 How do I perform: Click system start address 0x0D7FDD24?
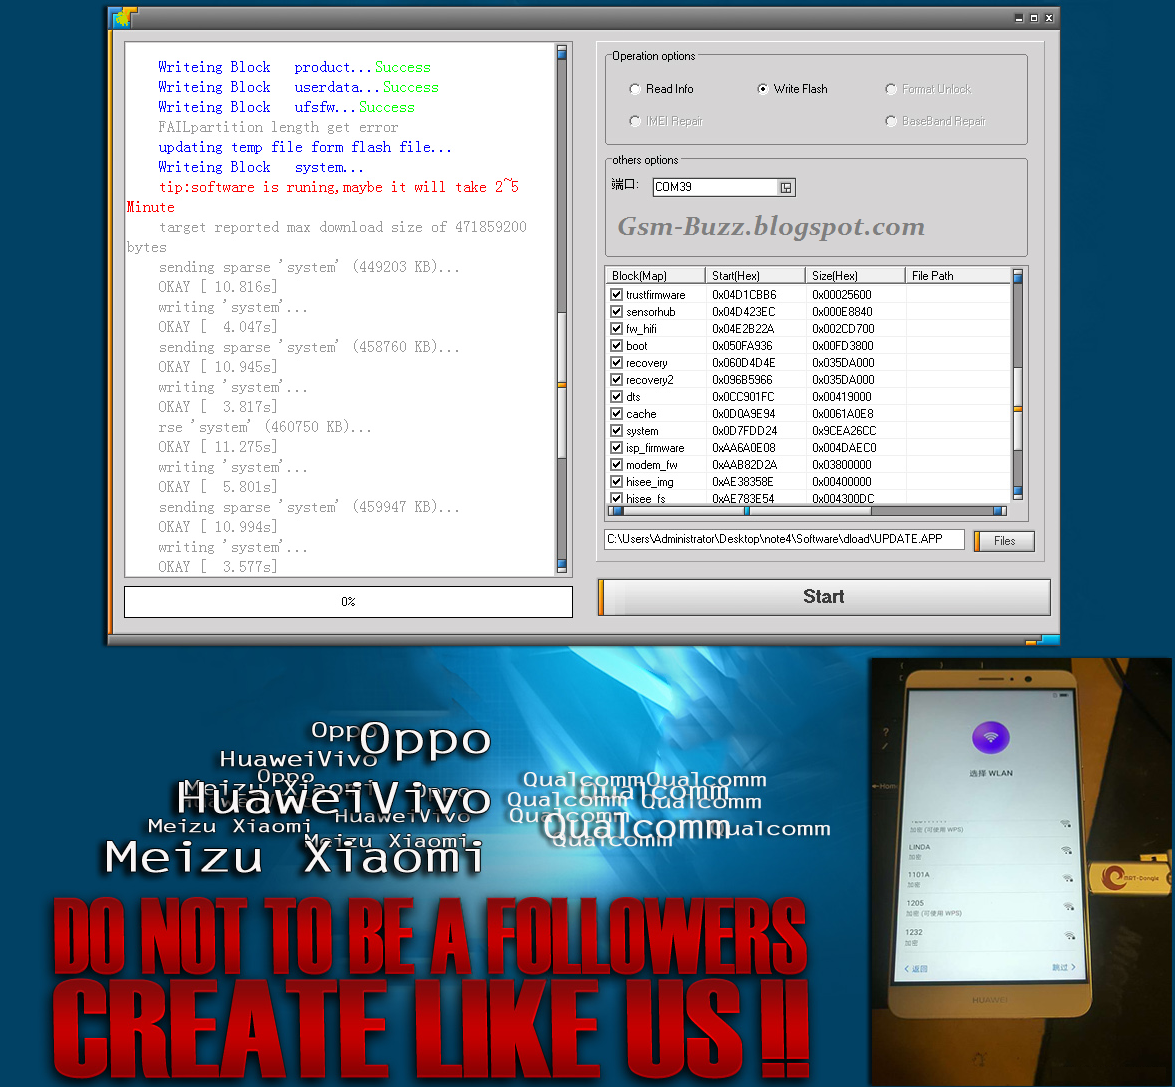coord(744,431)
